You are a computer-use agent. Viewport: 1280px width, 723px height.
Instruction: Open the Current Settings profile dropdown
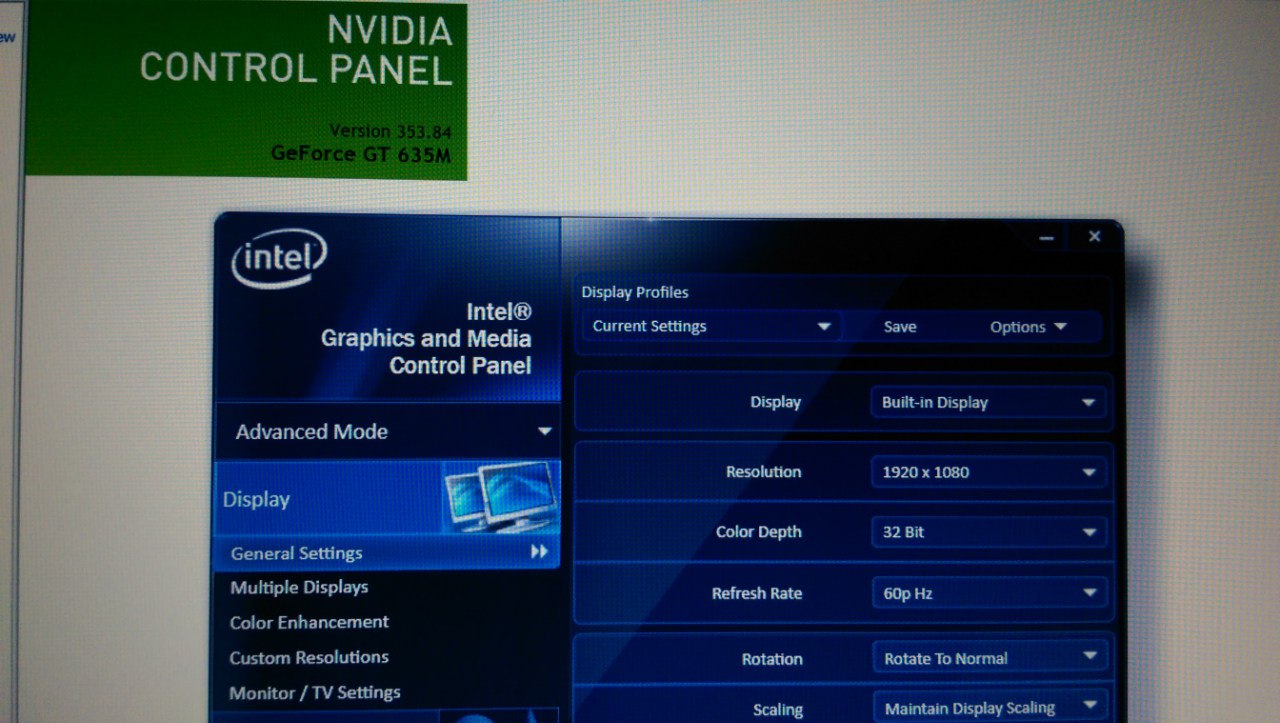pyautogui.click(x=710, y=326)
